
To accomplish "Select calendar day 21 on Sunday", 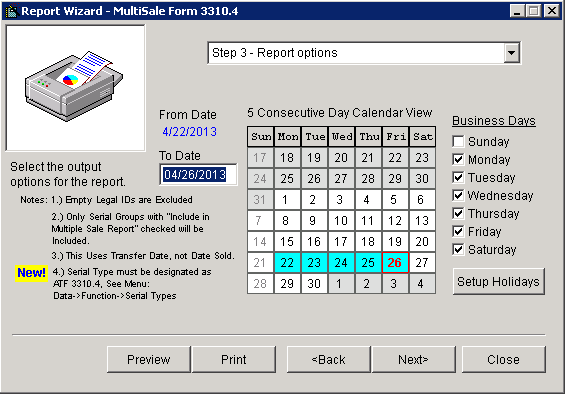I will coord(260,263).
